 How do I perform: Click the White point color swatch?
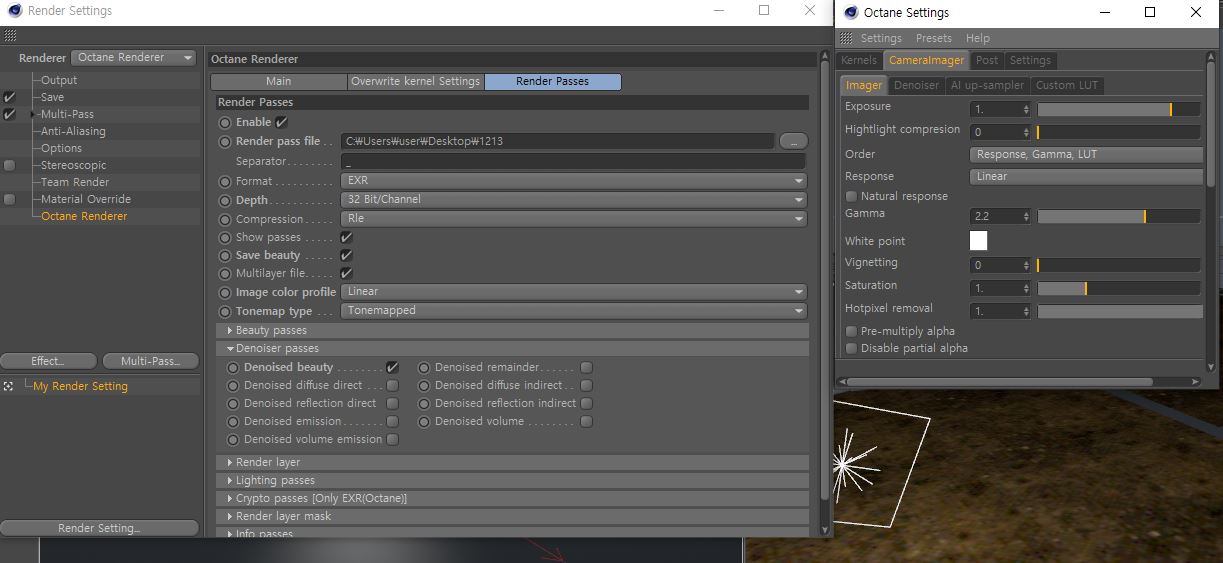click(x=978, y=241)
